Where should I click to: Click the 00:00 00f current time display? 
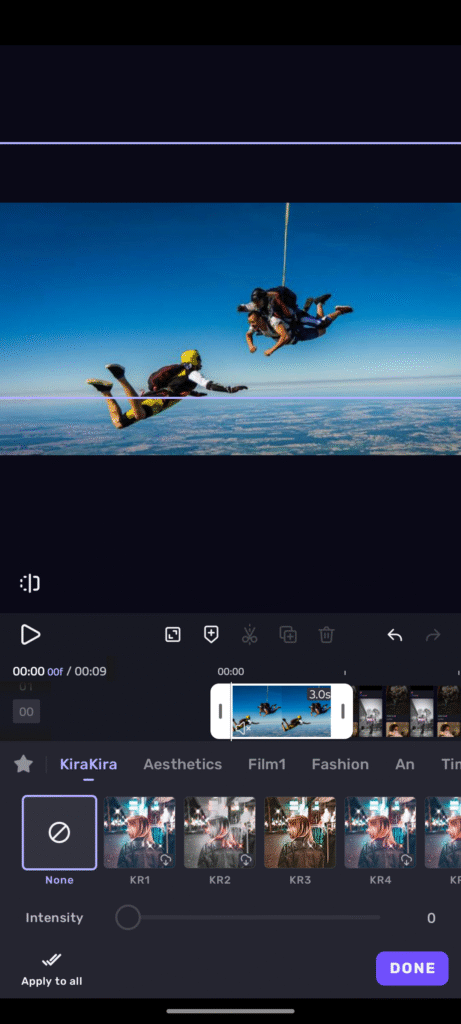click(38, 671)
